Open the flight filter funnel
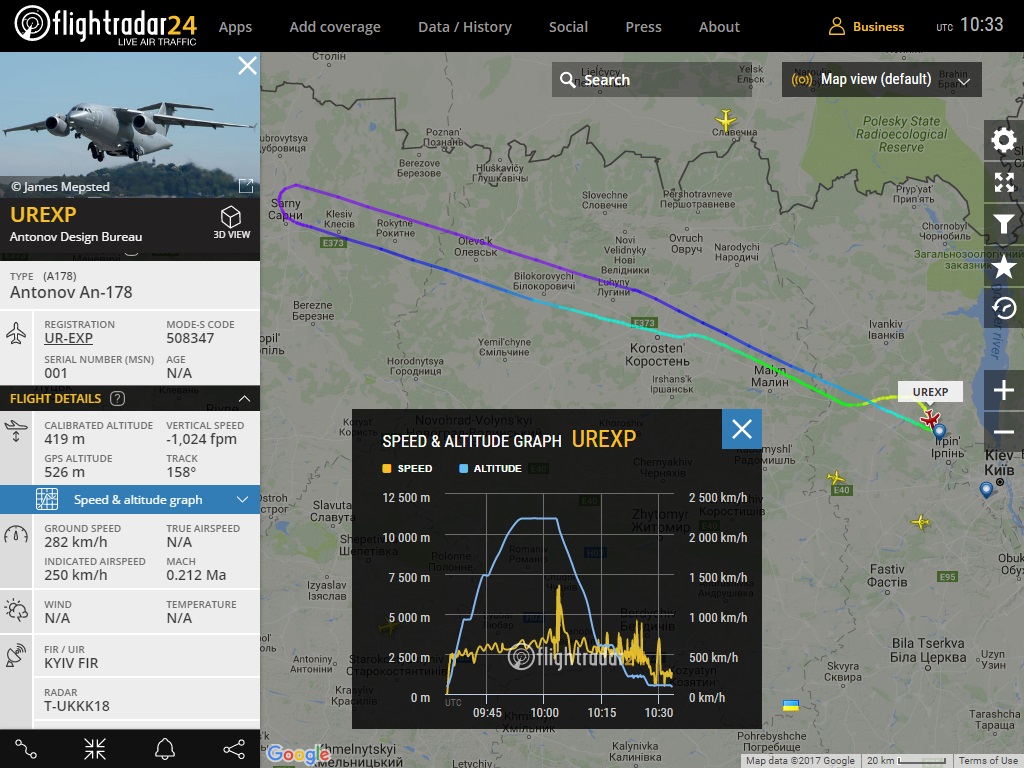 pos(1003,225)
